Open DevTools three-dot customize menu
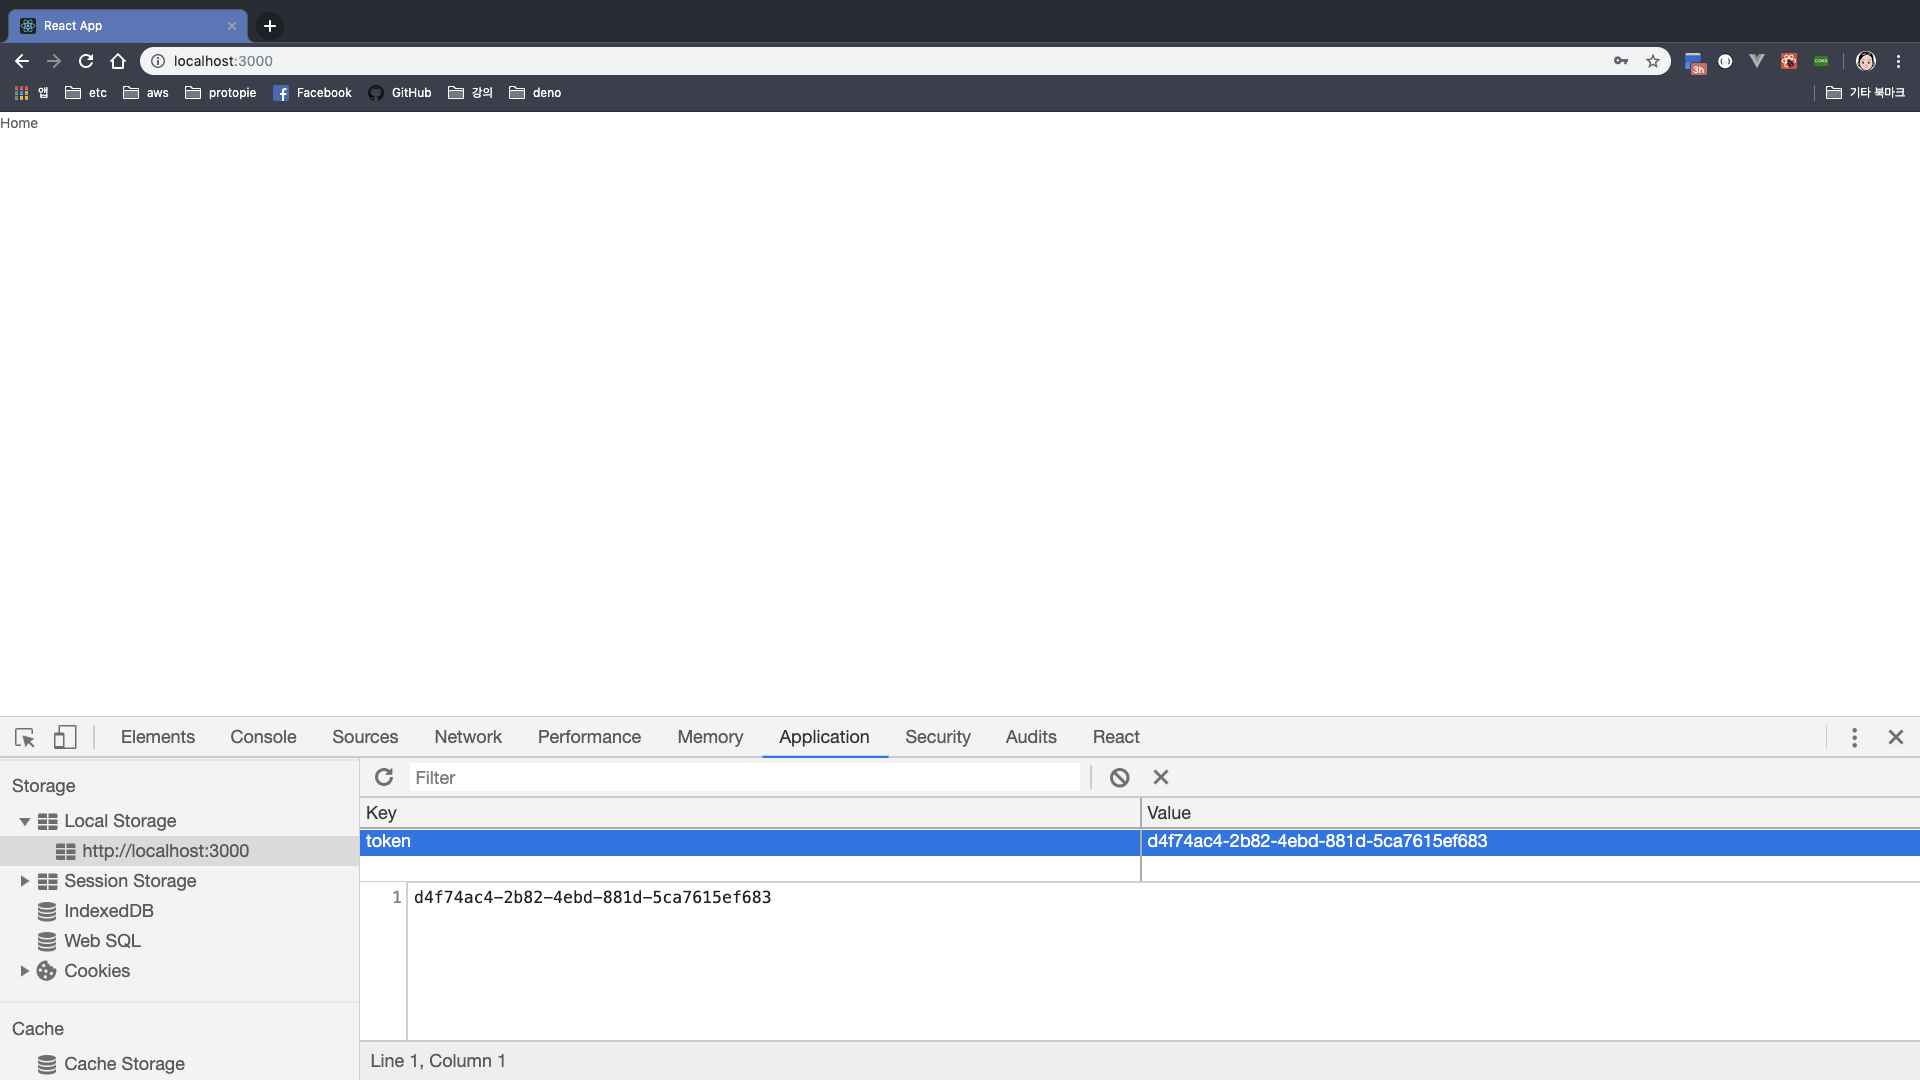Screen dimensions: 1920x1080 [x=1854, y=737]
